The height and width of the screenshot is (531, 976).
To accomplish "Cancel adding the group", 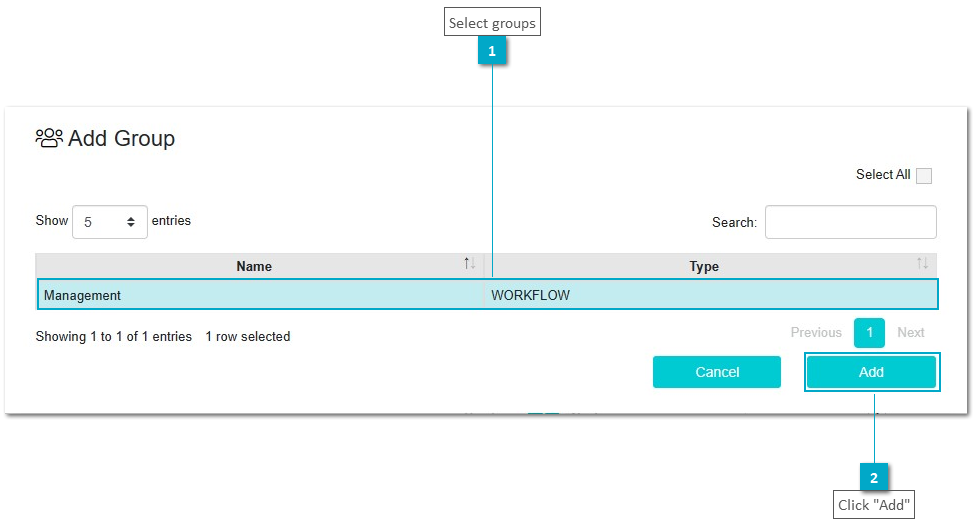I will point(716,372).
